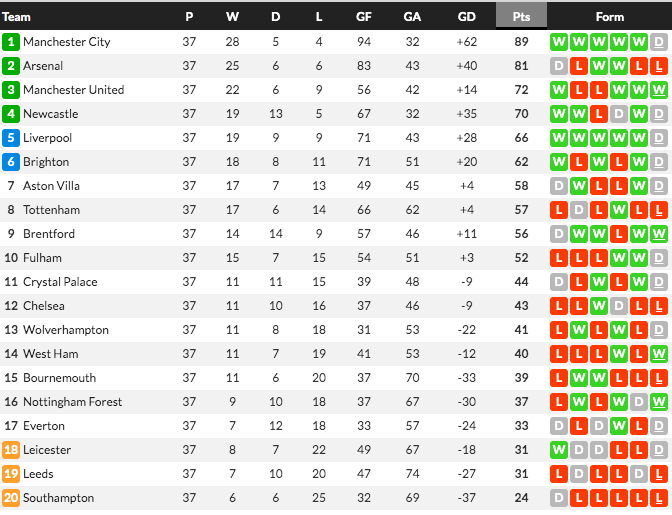Click Newcastle's red L form icon
672x515 pixels.
599,114
